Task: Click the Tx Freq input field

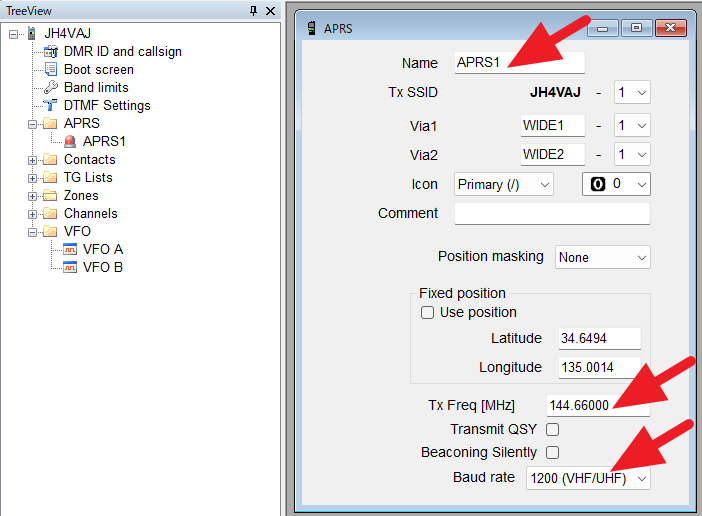Action: (x=598, y=405)
